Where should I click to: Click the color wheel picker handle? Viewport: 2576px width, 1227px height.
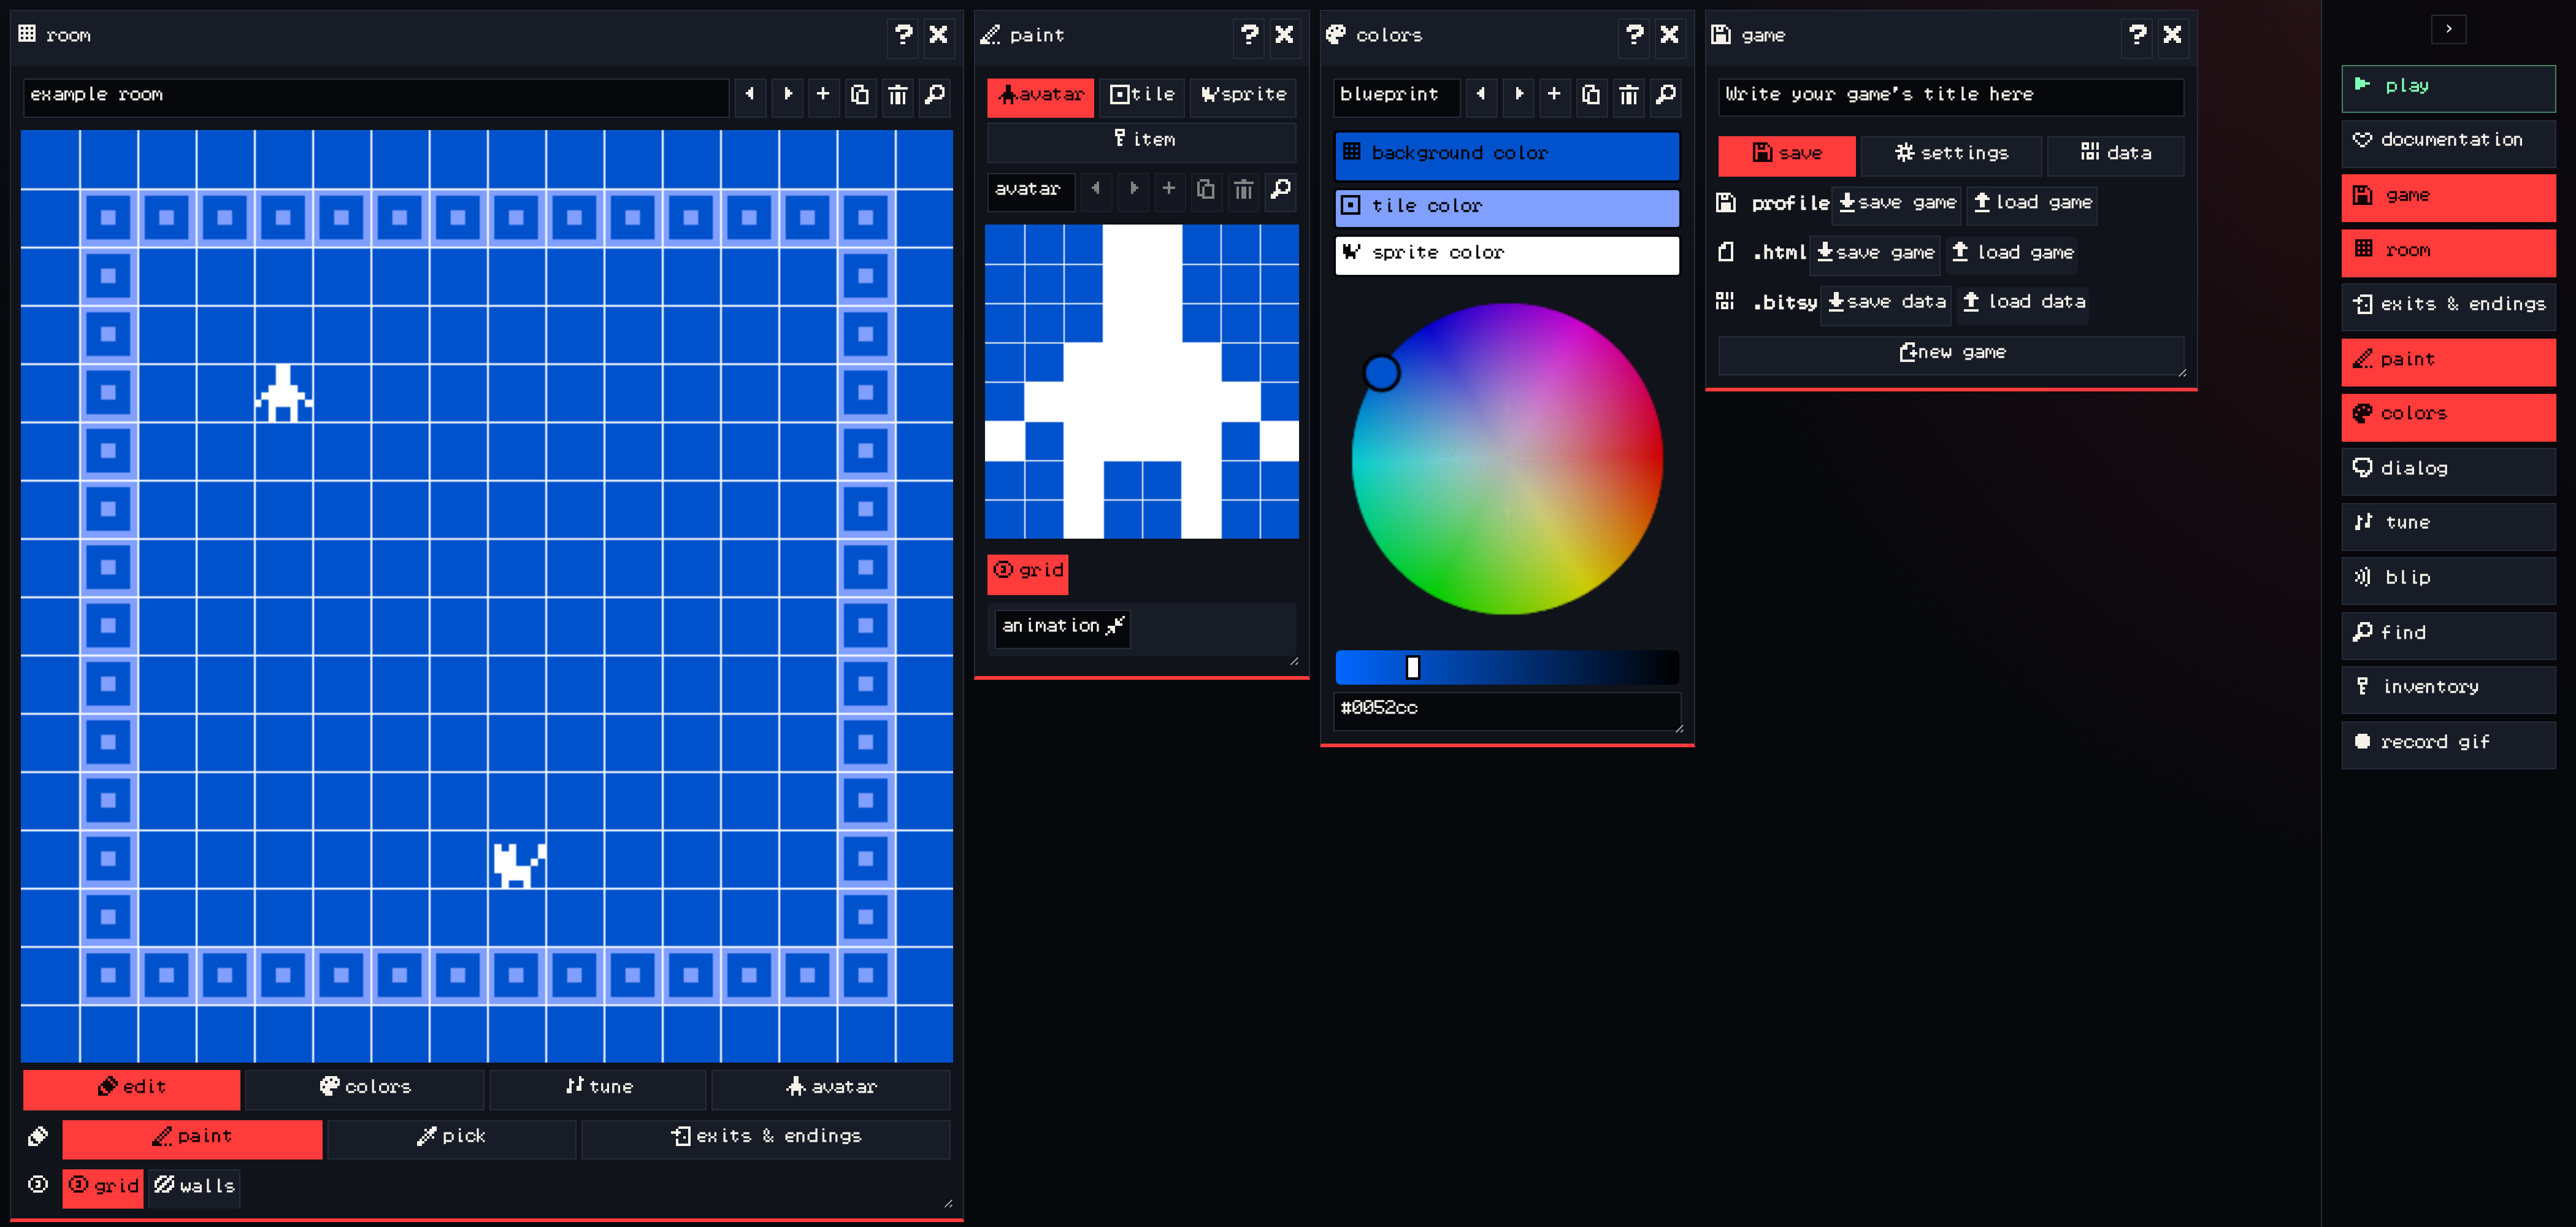(x=1381, y=374)
